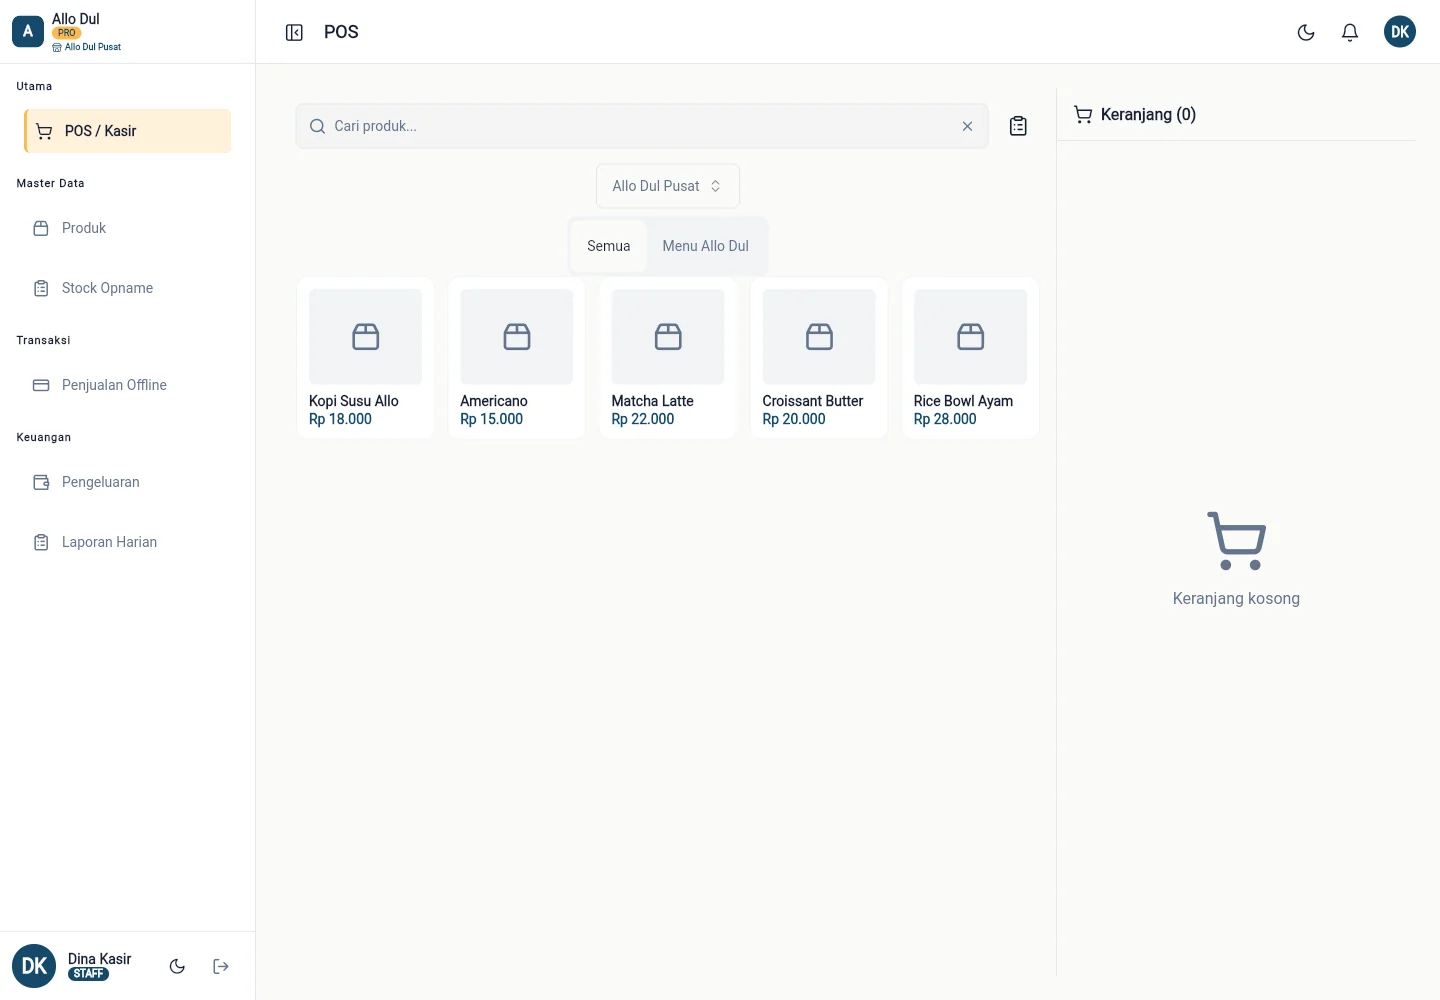This screenshot has width=1440, height=1000.
Task: Click the Keranjang kosong empty message
Action: [1236, 598]
